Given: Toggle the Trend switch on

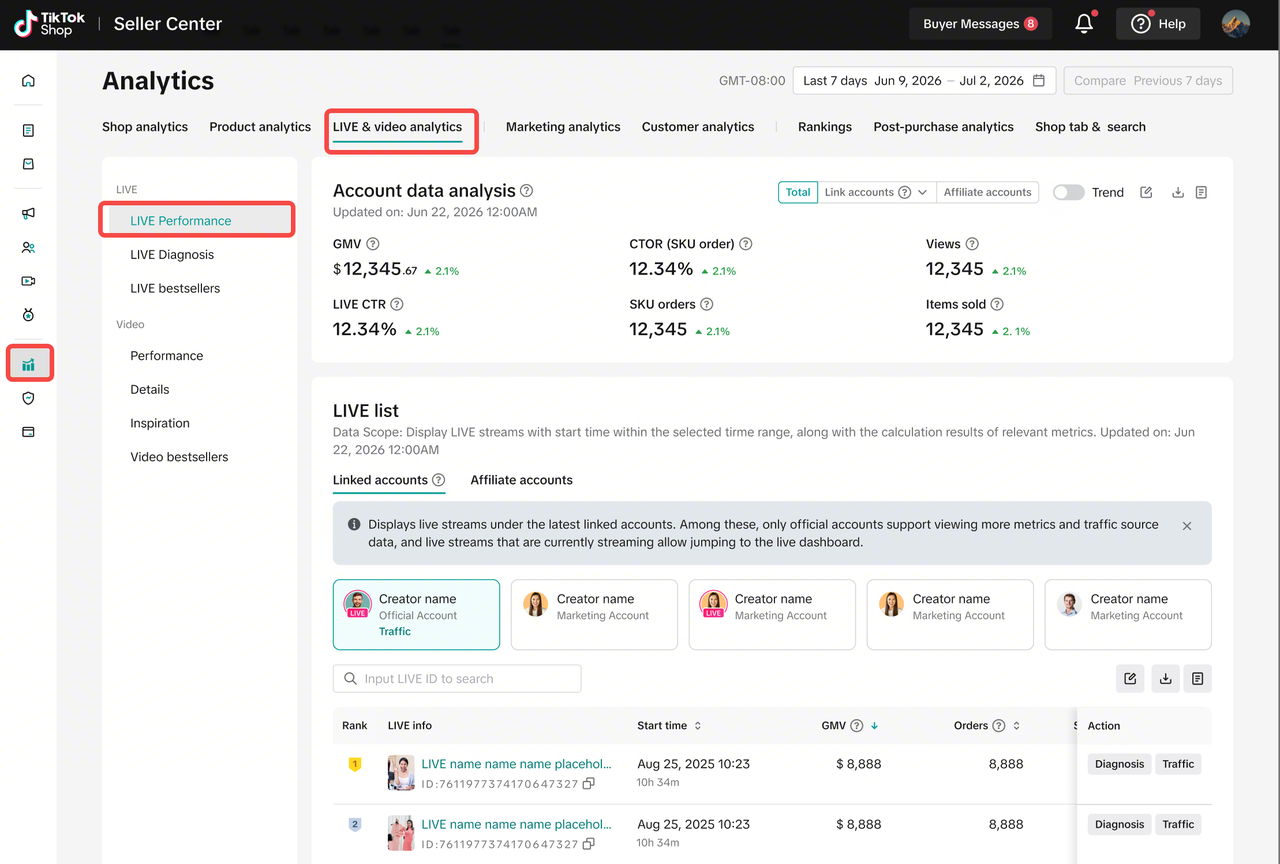Looking at the screenshot, I should pyautogui.click(x=1068, y=192).
